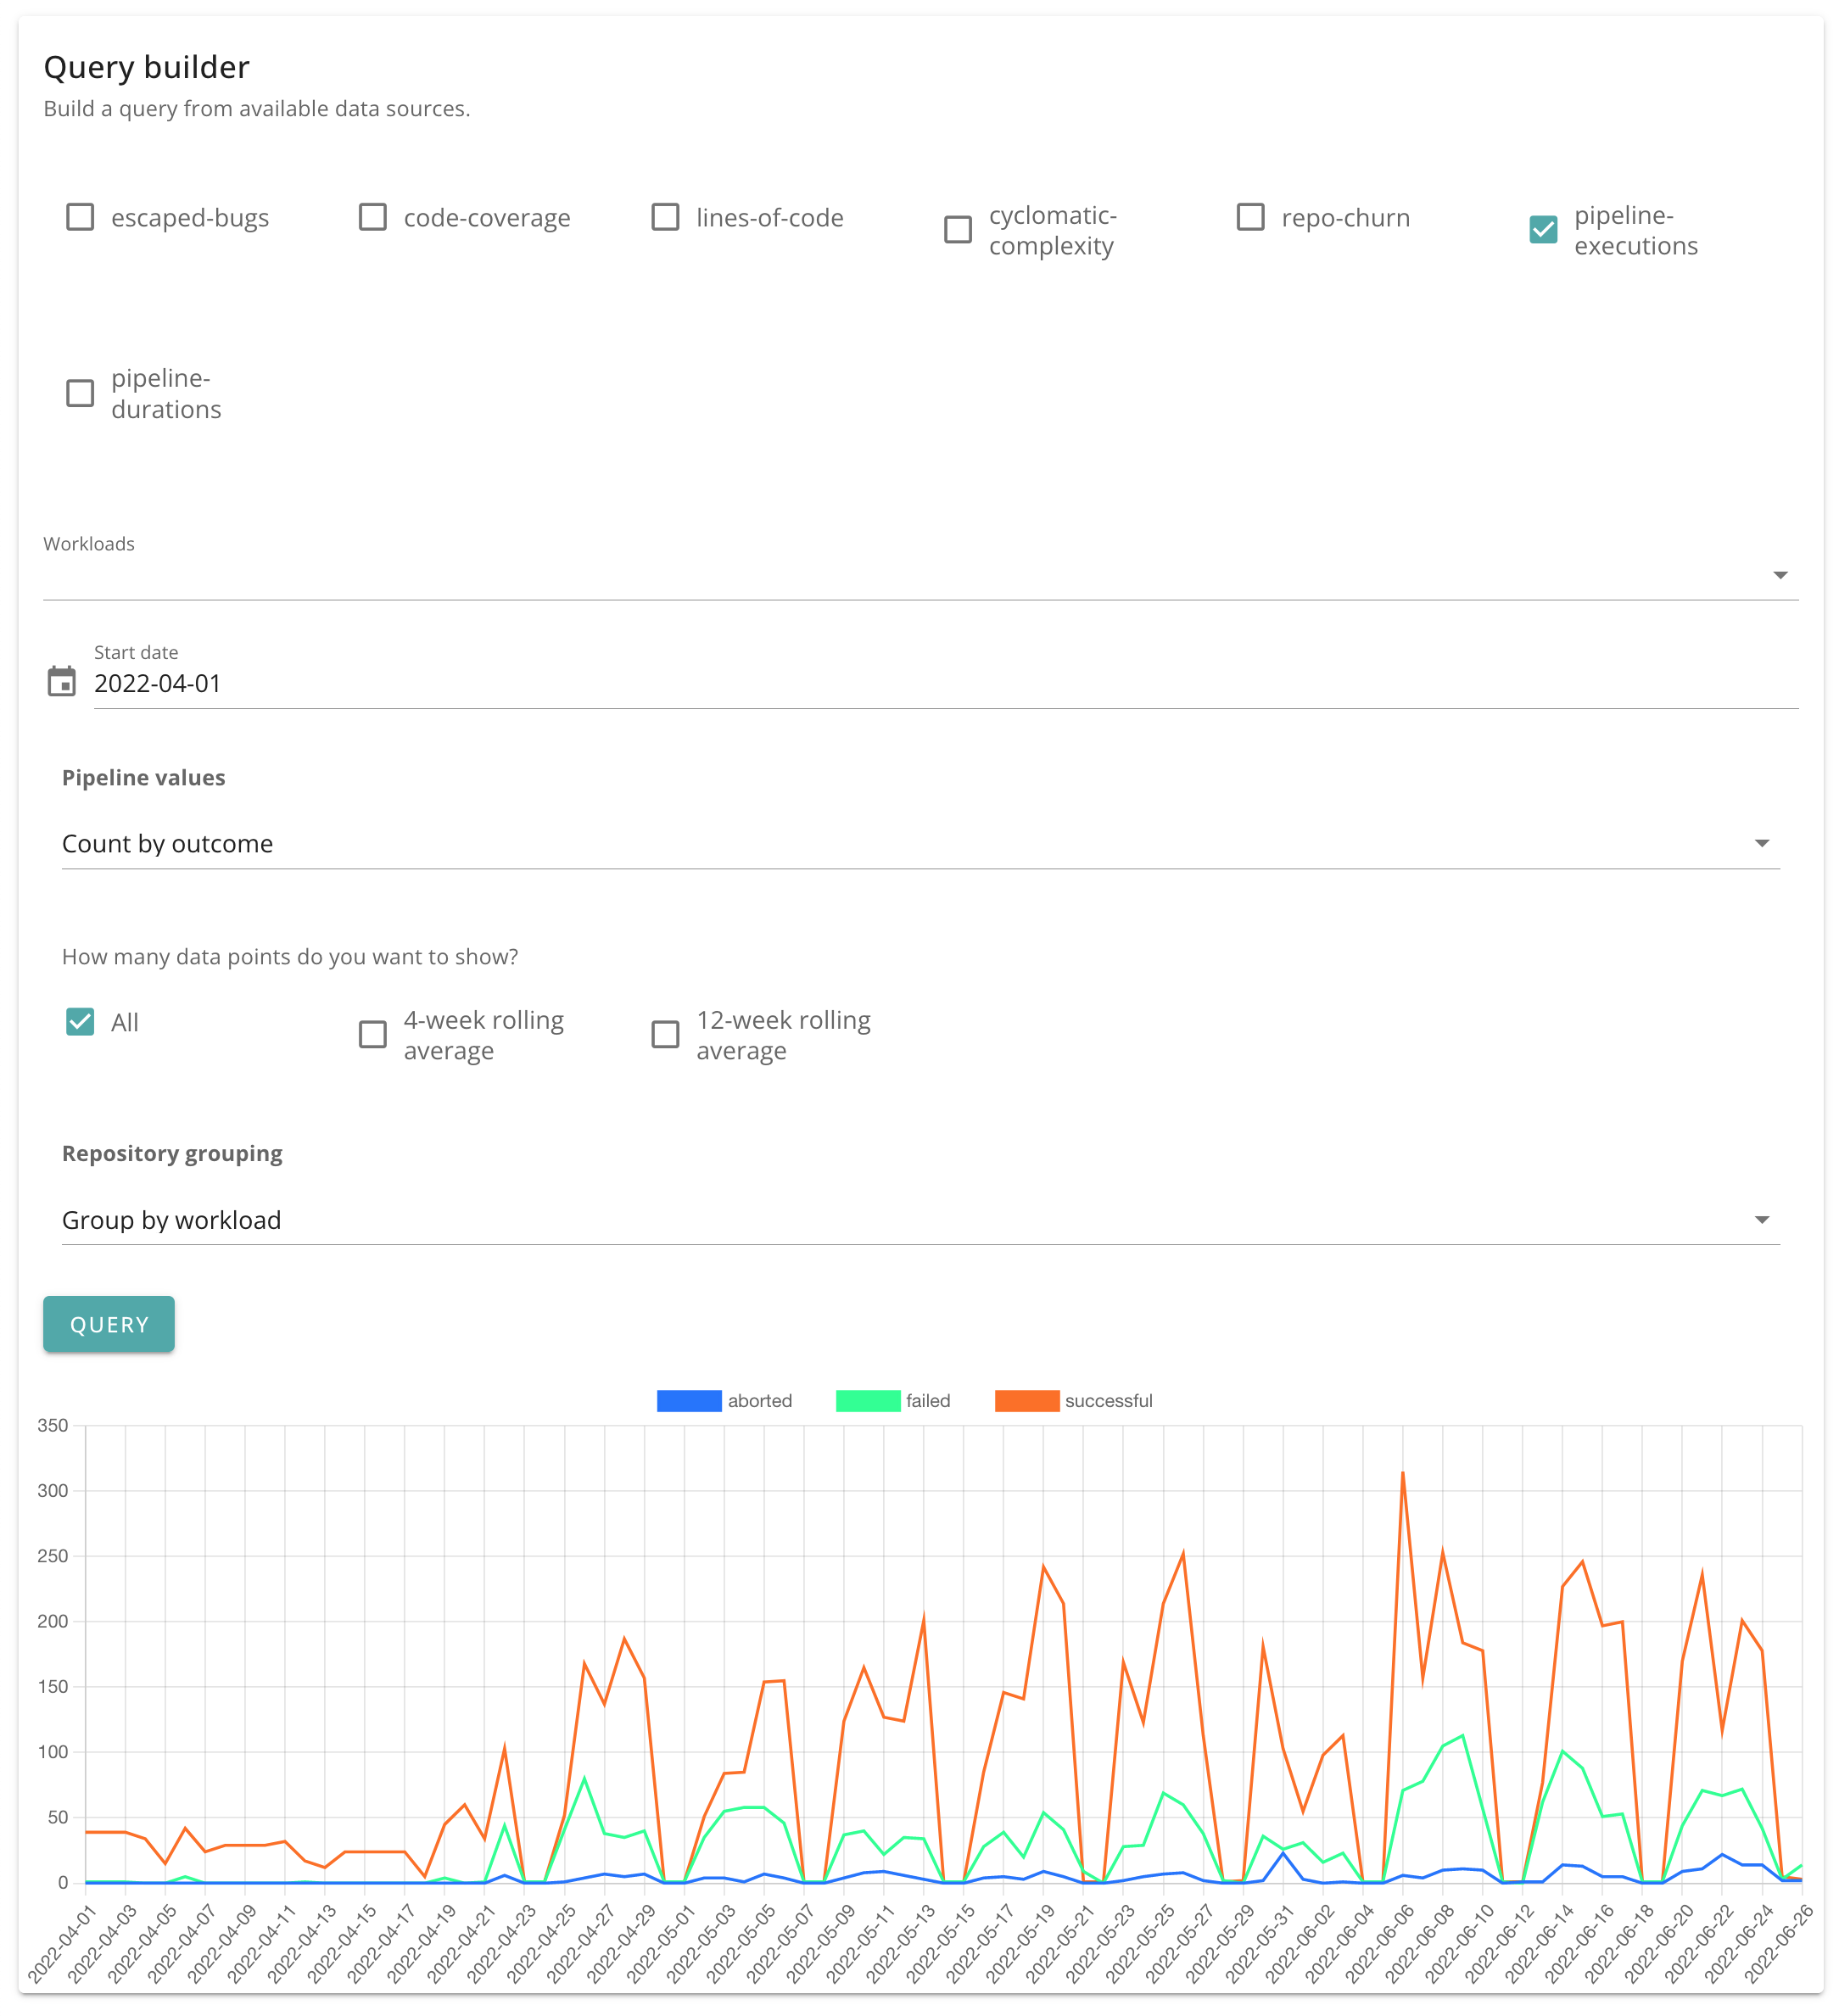Click the 2022-04-01 x-axis label
The height and width of the screenshot is (2016, 1839).
pyautogui.click(x=62, y=1944)
